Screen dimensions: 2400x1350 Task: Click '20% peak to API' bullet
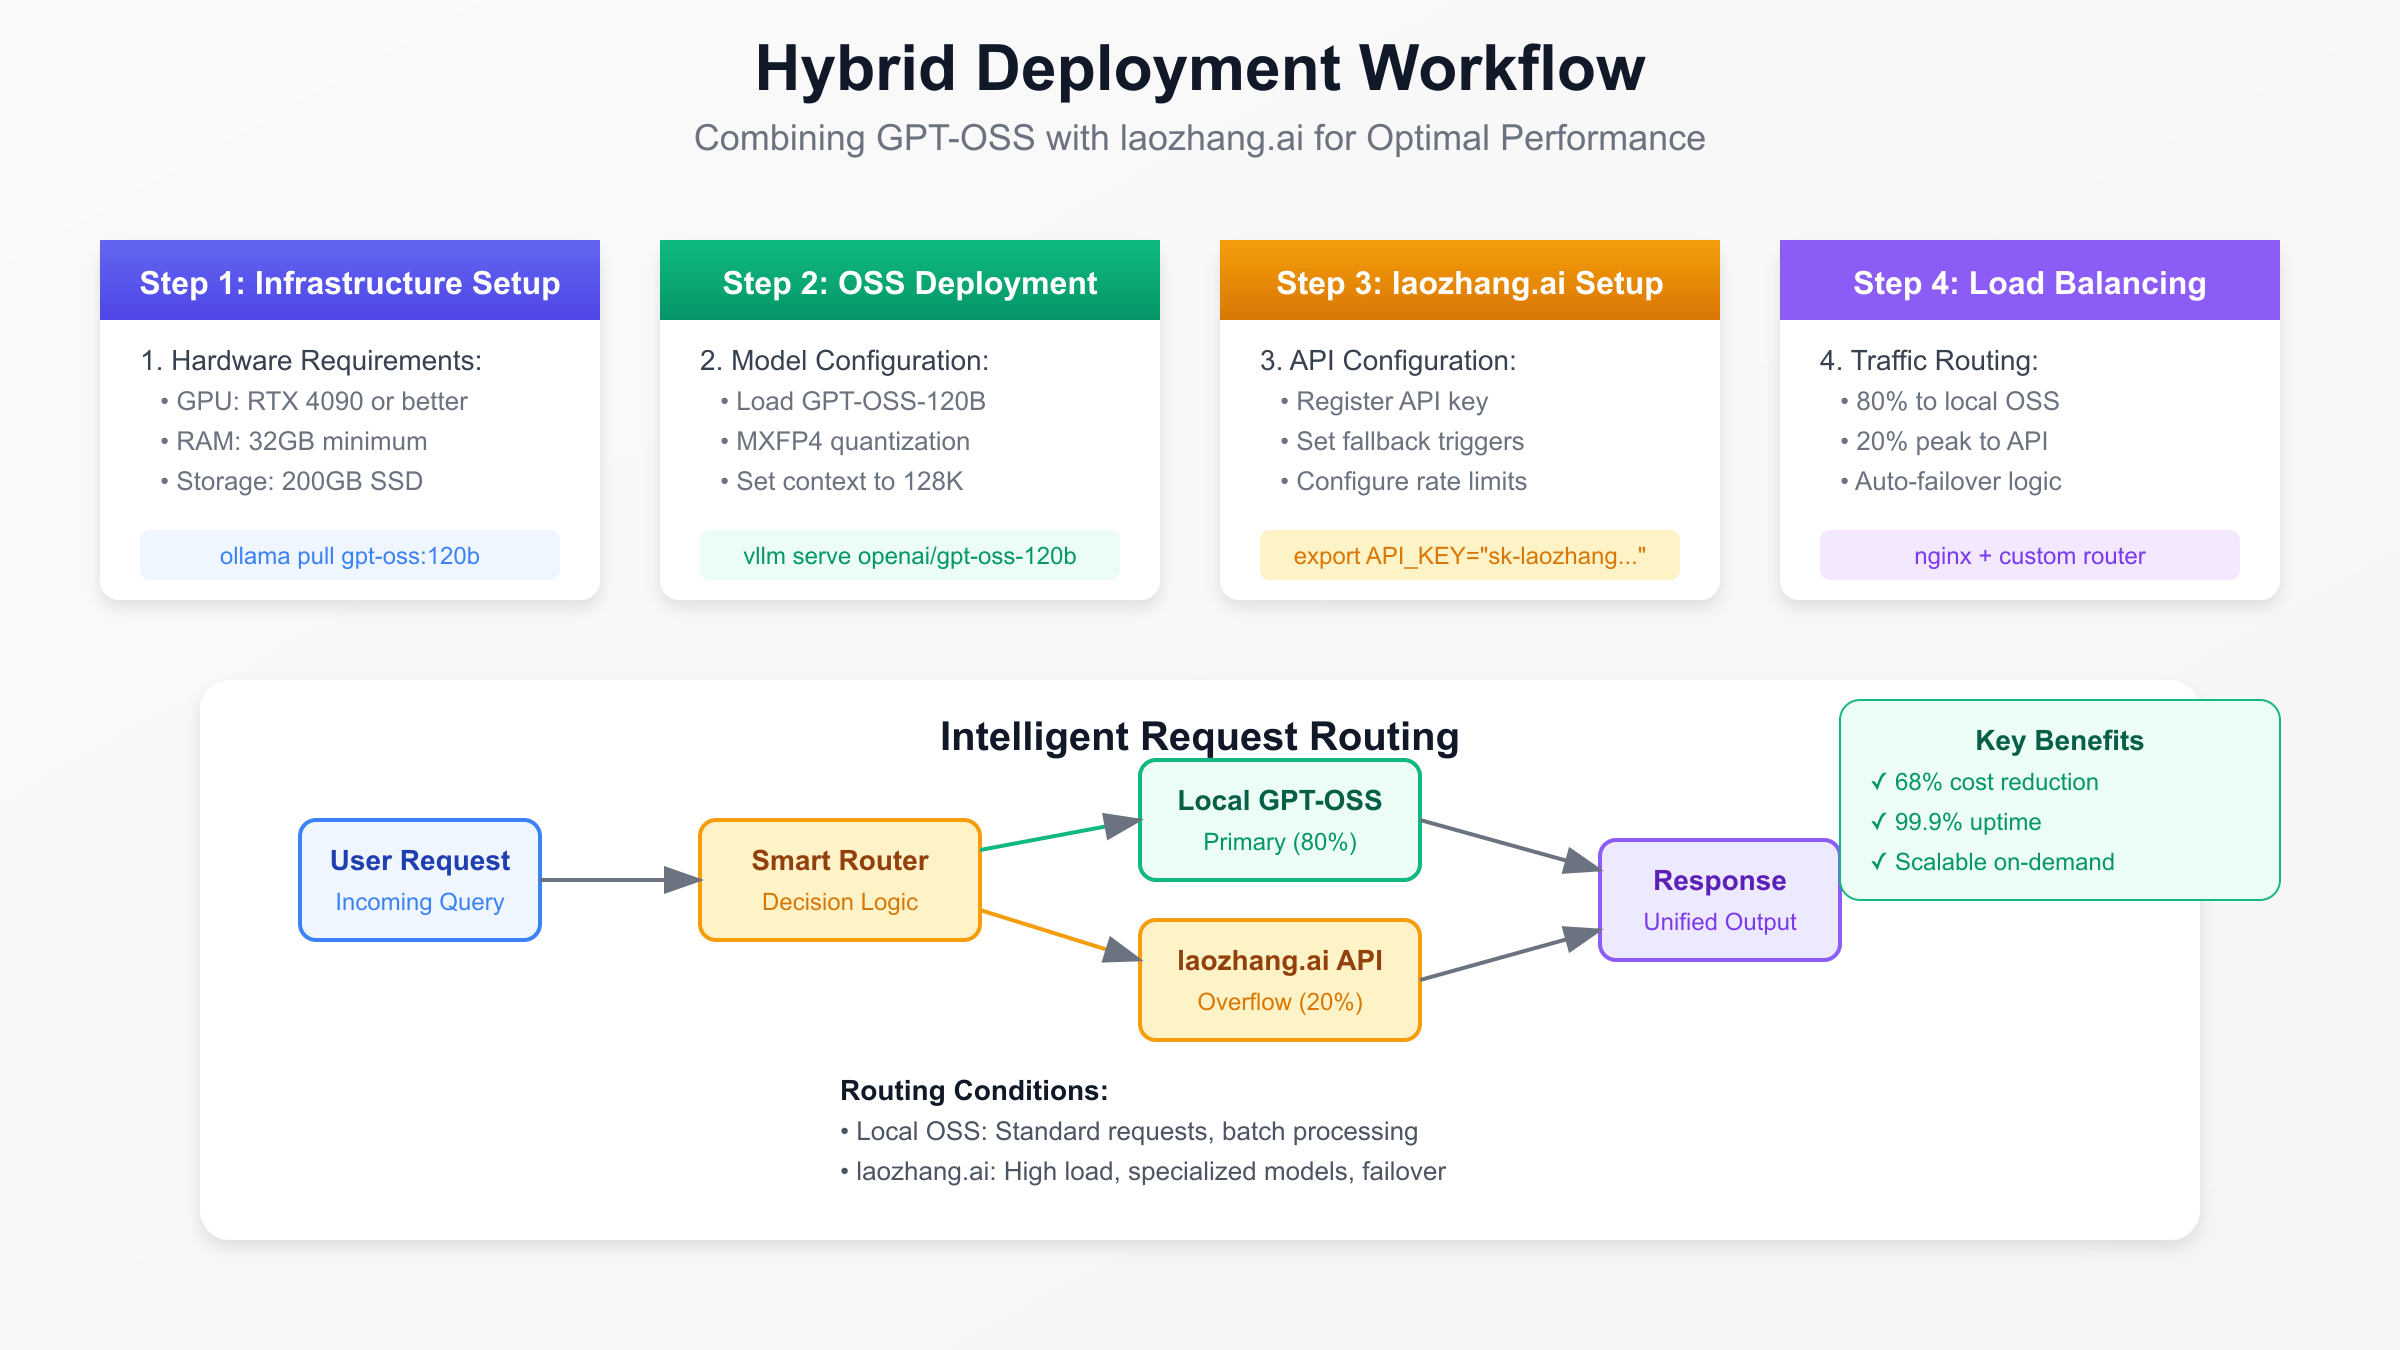1944,441
